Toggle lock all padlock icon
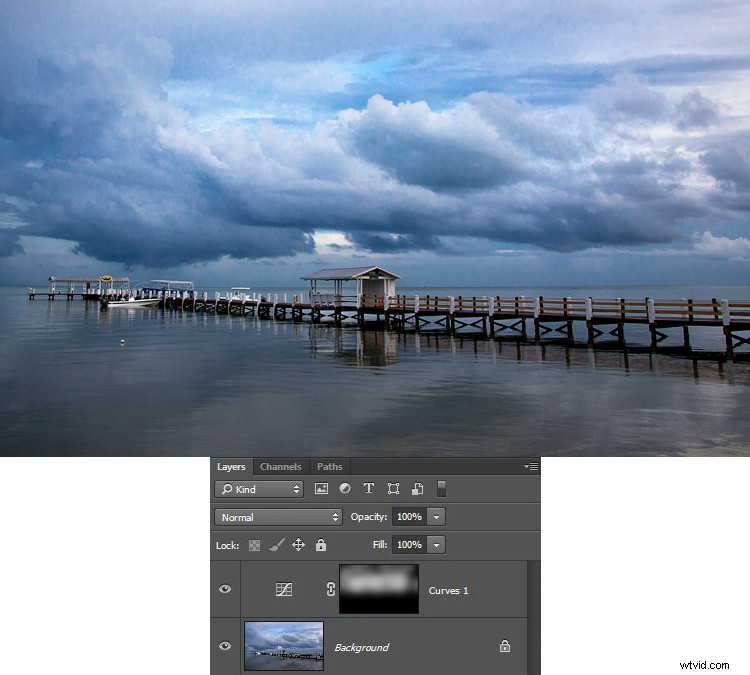Image resolution: width=750 pixels, height=675 pixels. [x=321, y=545]
